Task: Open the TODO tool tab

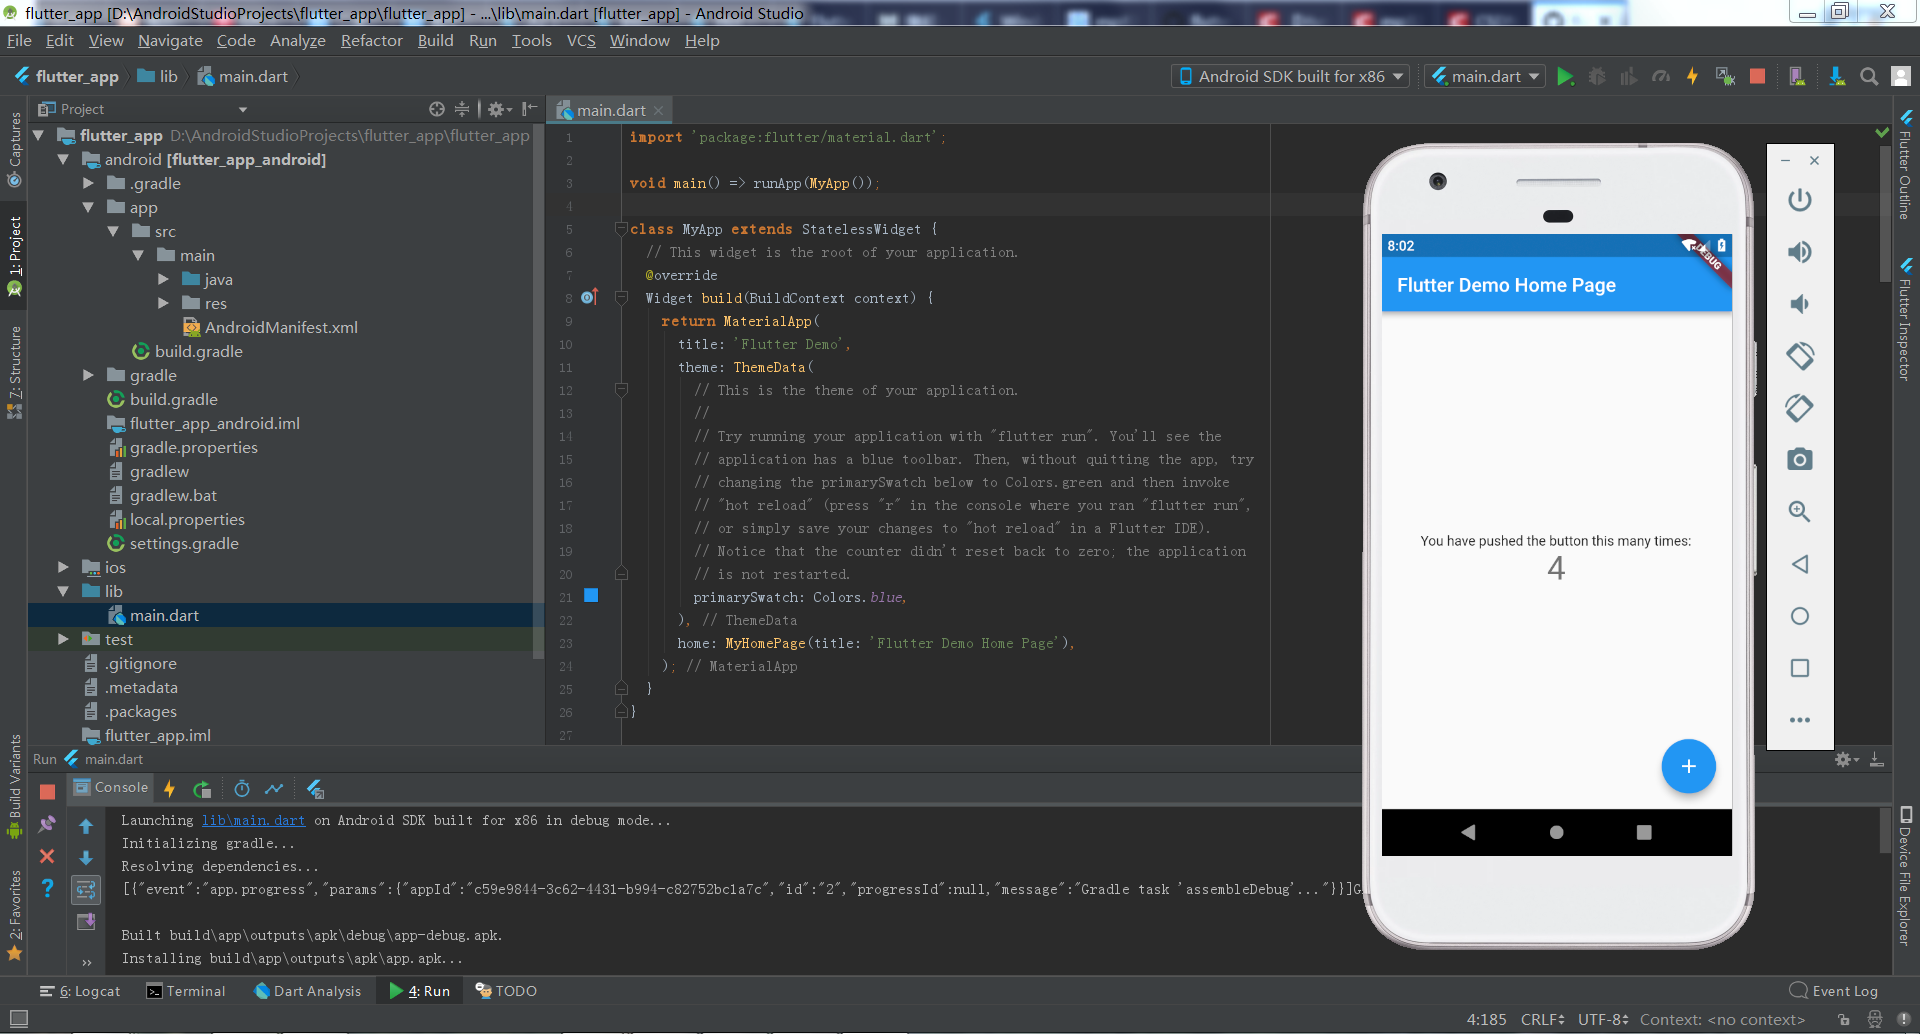Action: pyautogui.click(x=506, y=991)
